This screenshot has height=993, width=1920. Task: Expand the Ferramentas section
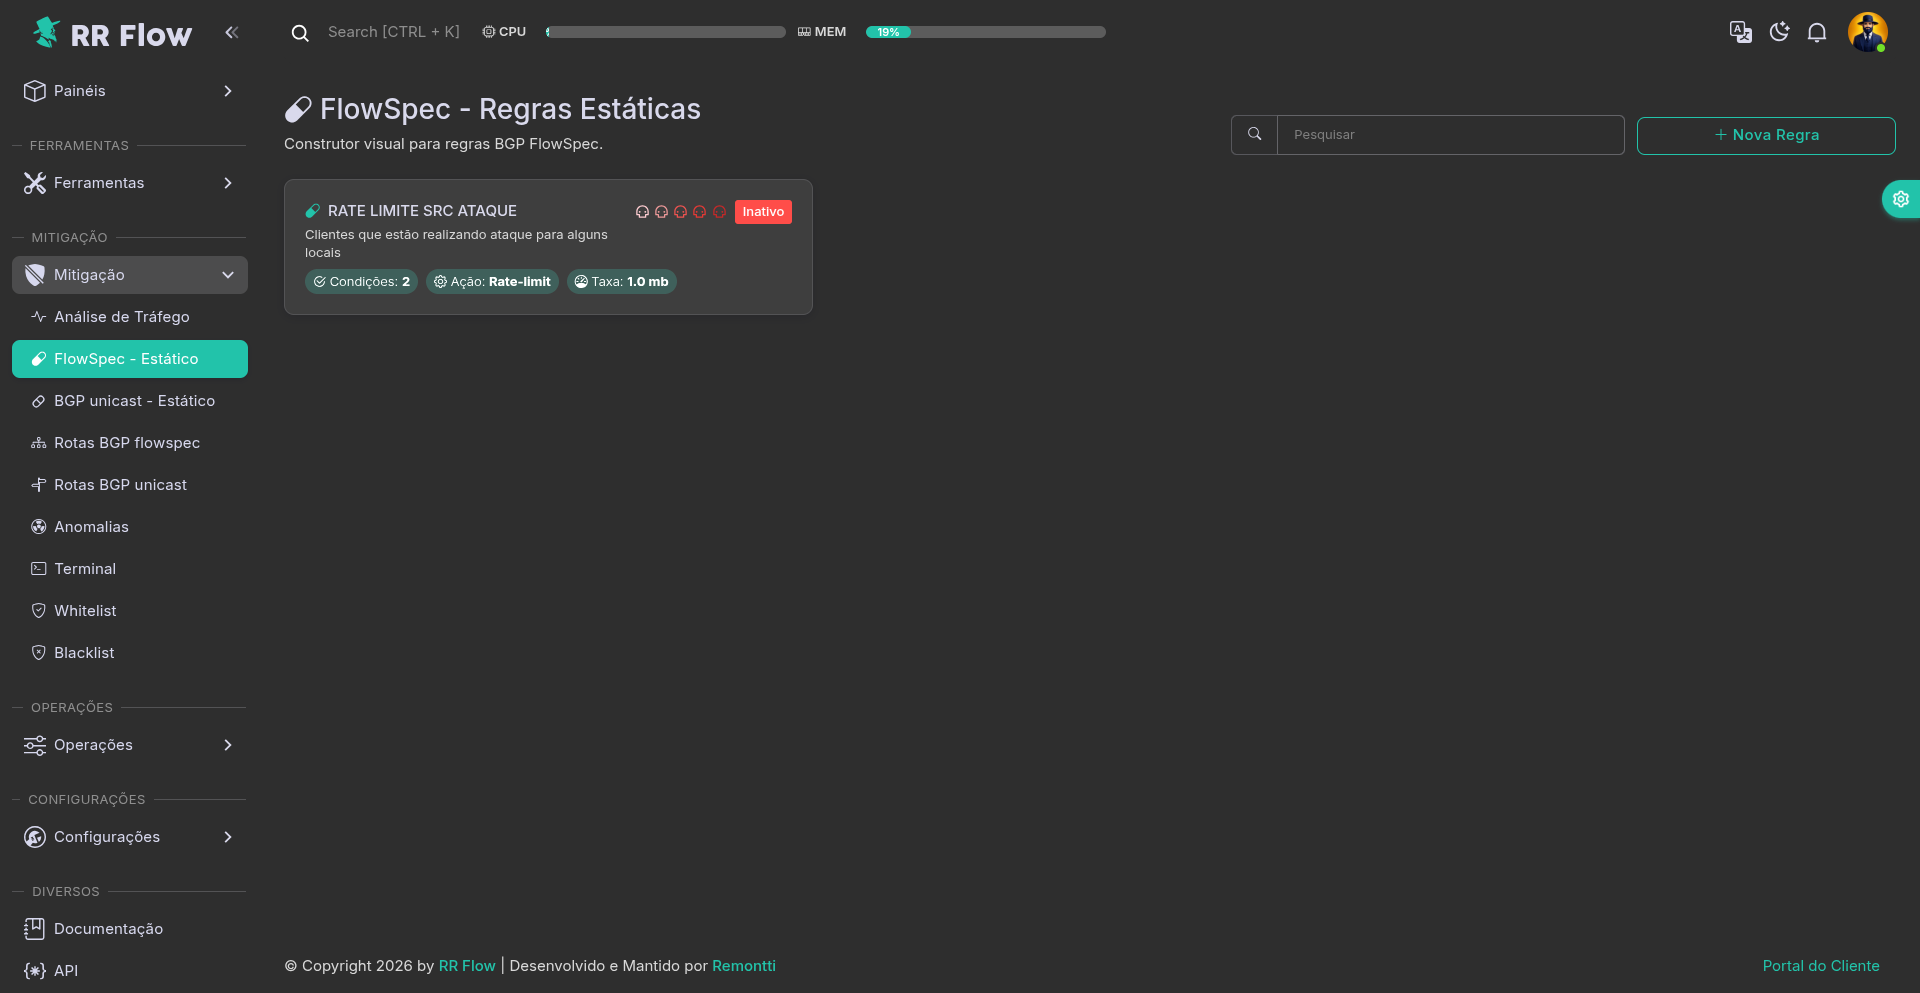pos(130,183)
